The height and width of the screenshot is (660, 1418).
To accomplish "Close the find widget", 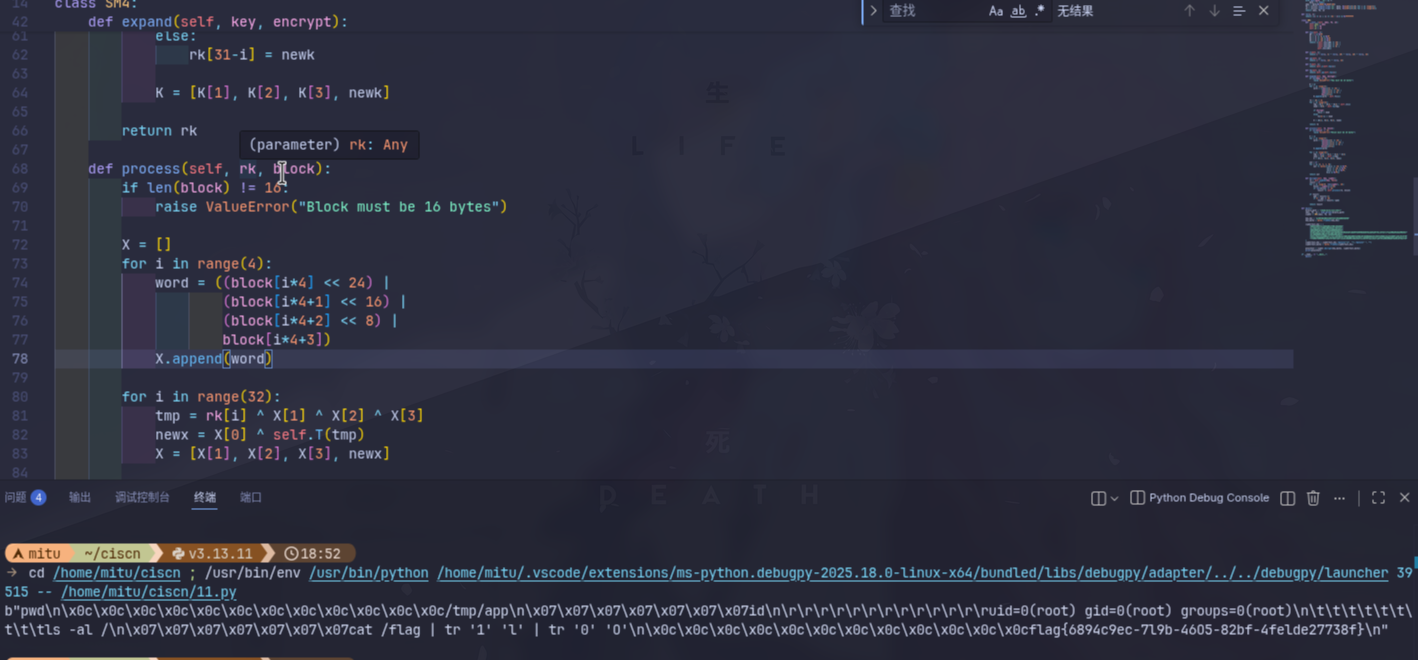I will [1264, 11].
